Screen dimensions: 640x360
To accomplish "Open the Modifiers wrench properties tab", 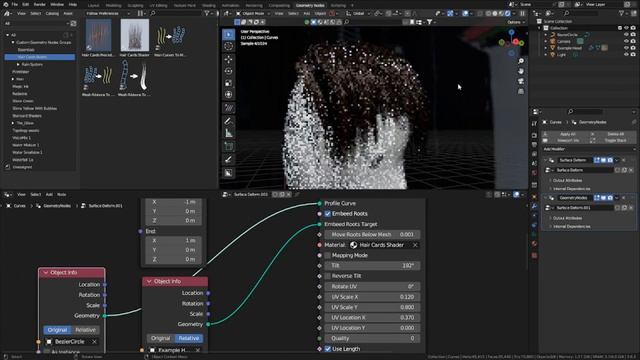I will [534, 206].
